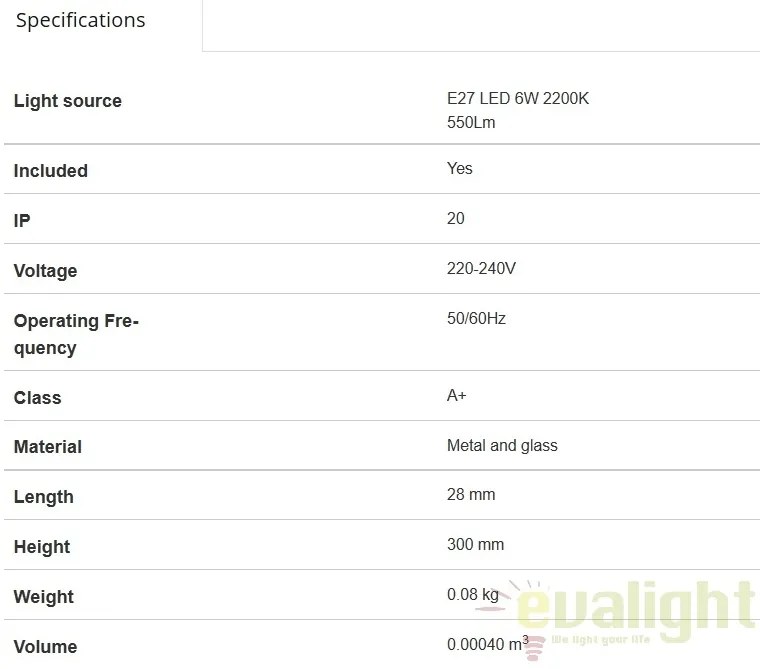This screenshot has height=669, width=760.
Task: Select the Yes value for Included
Action: pos(459,168)
